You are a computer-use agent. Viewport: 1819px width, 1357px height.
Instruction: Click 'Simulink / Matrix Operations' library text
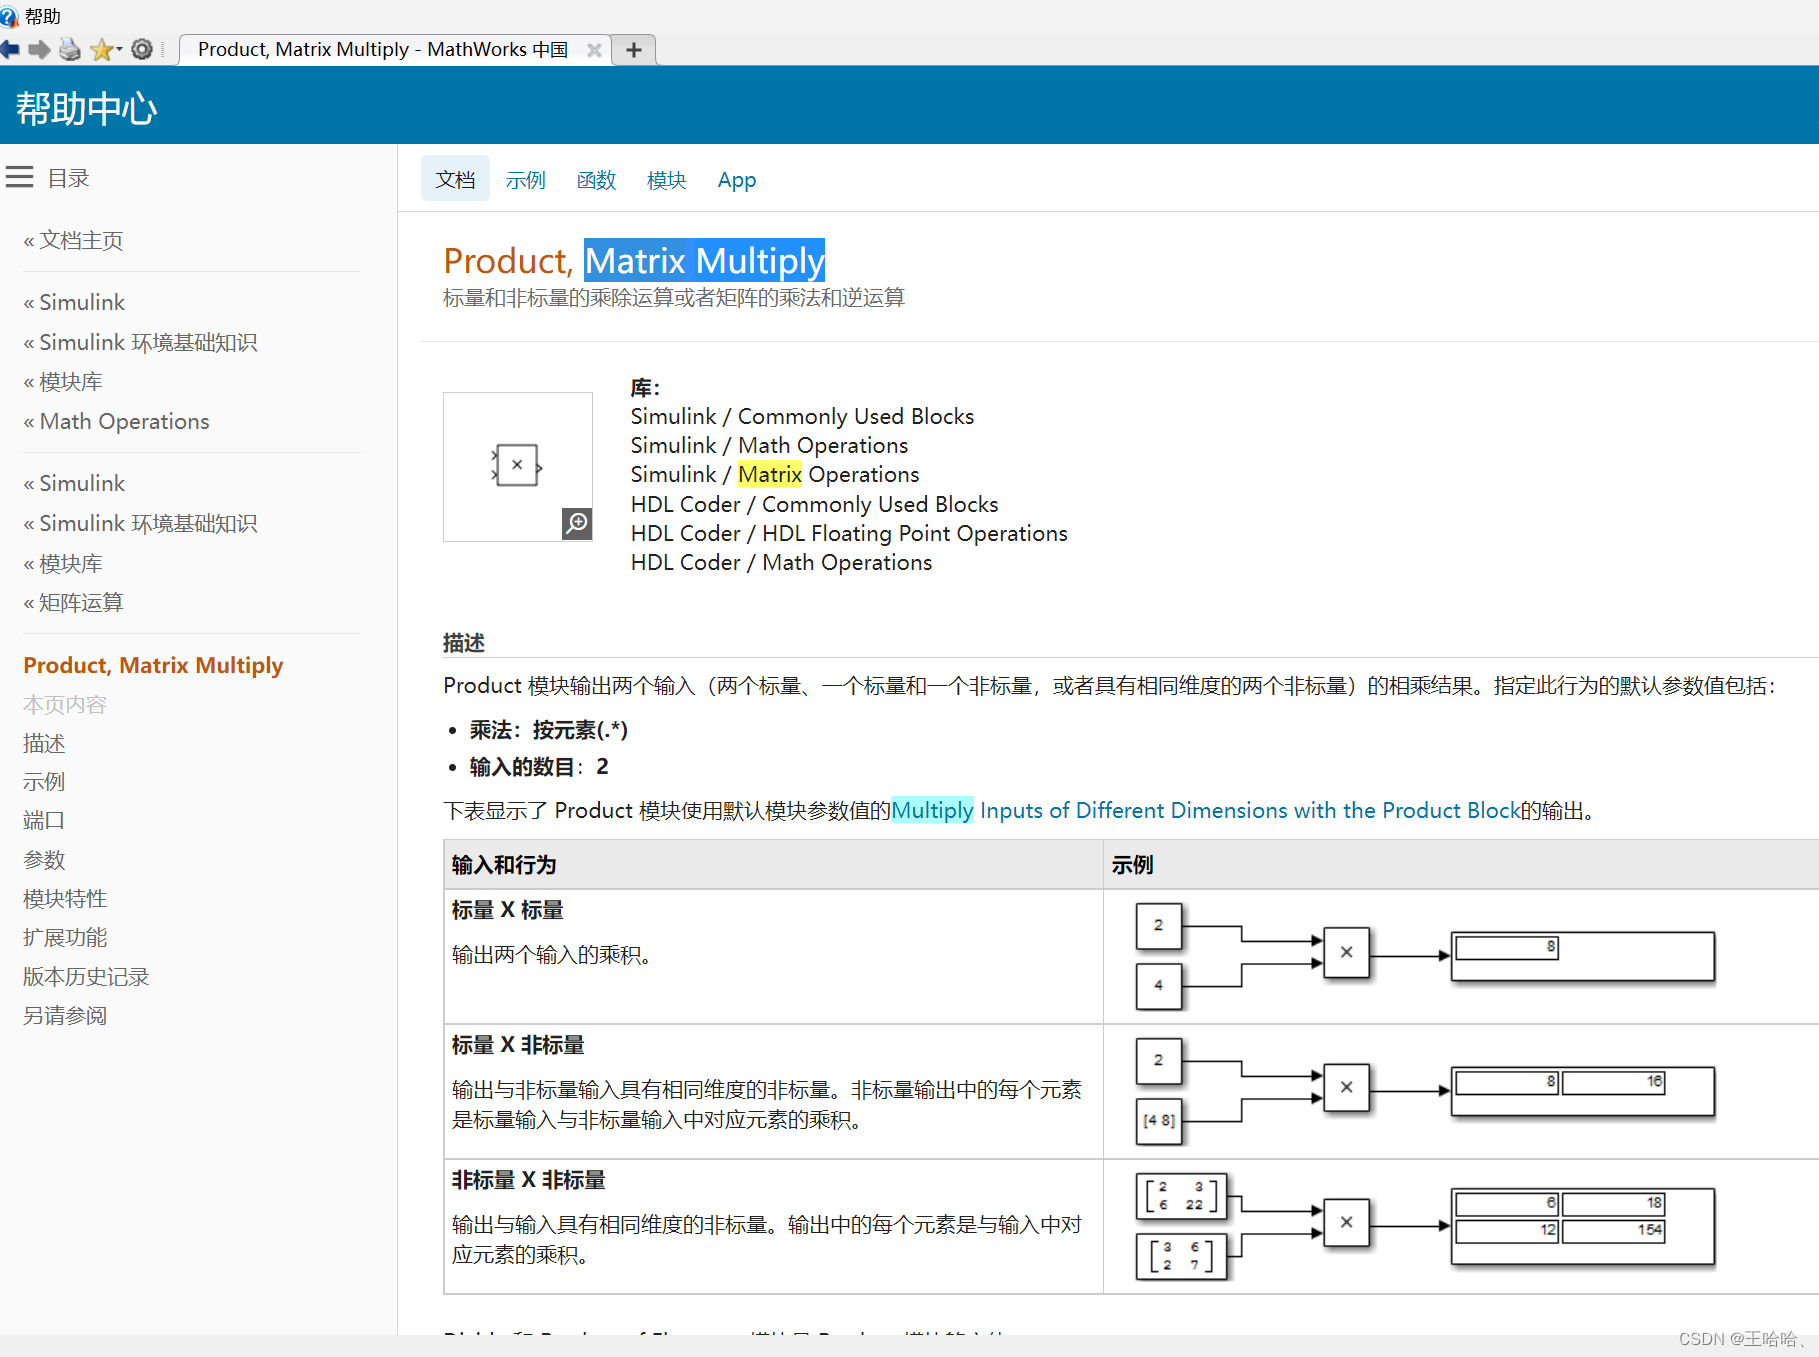[775, 474]
